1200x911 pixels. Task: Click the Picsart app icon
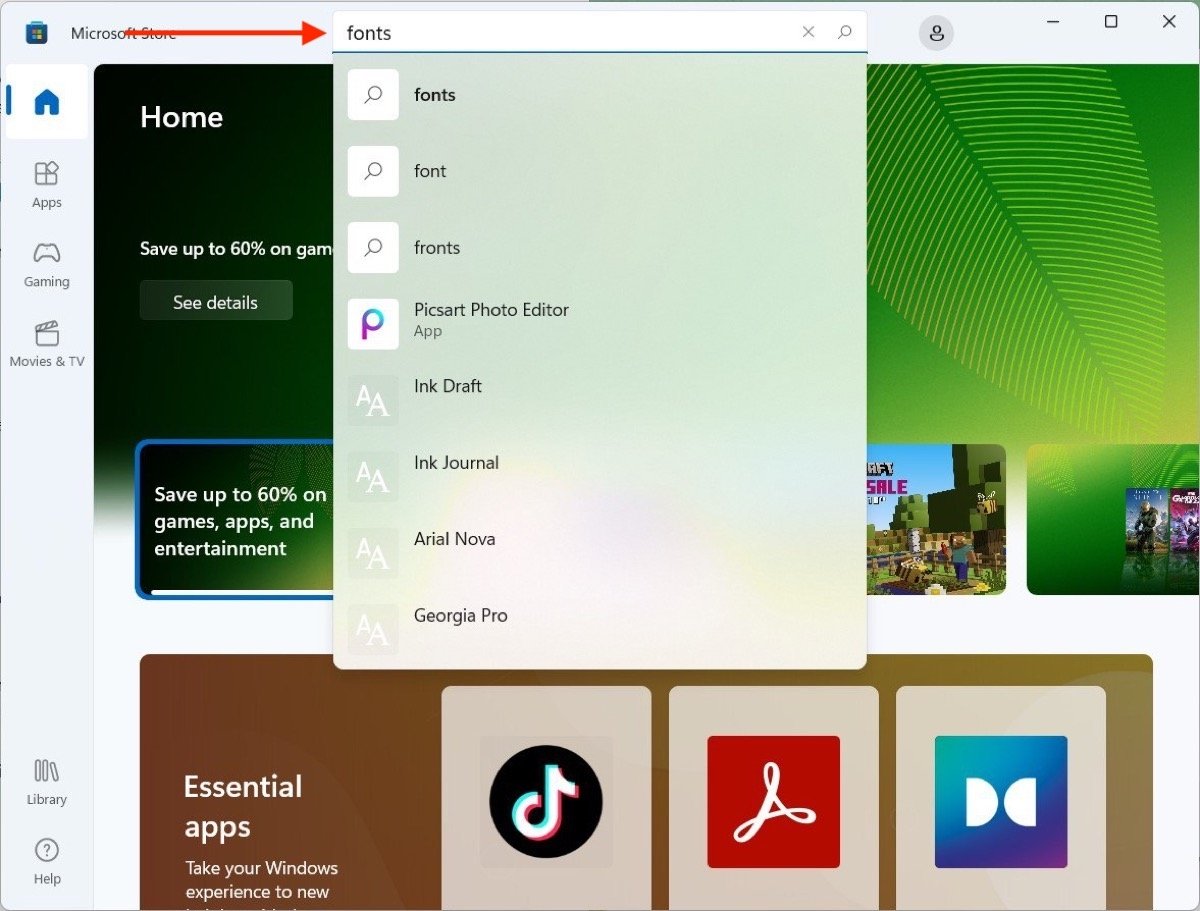pyautogui.click(x=373, y=324)
